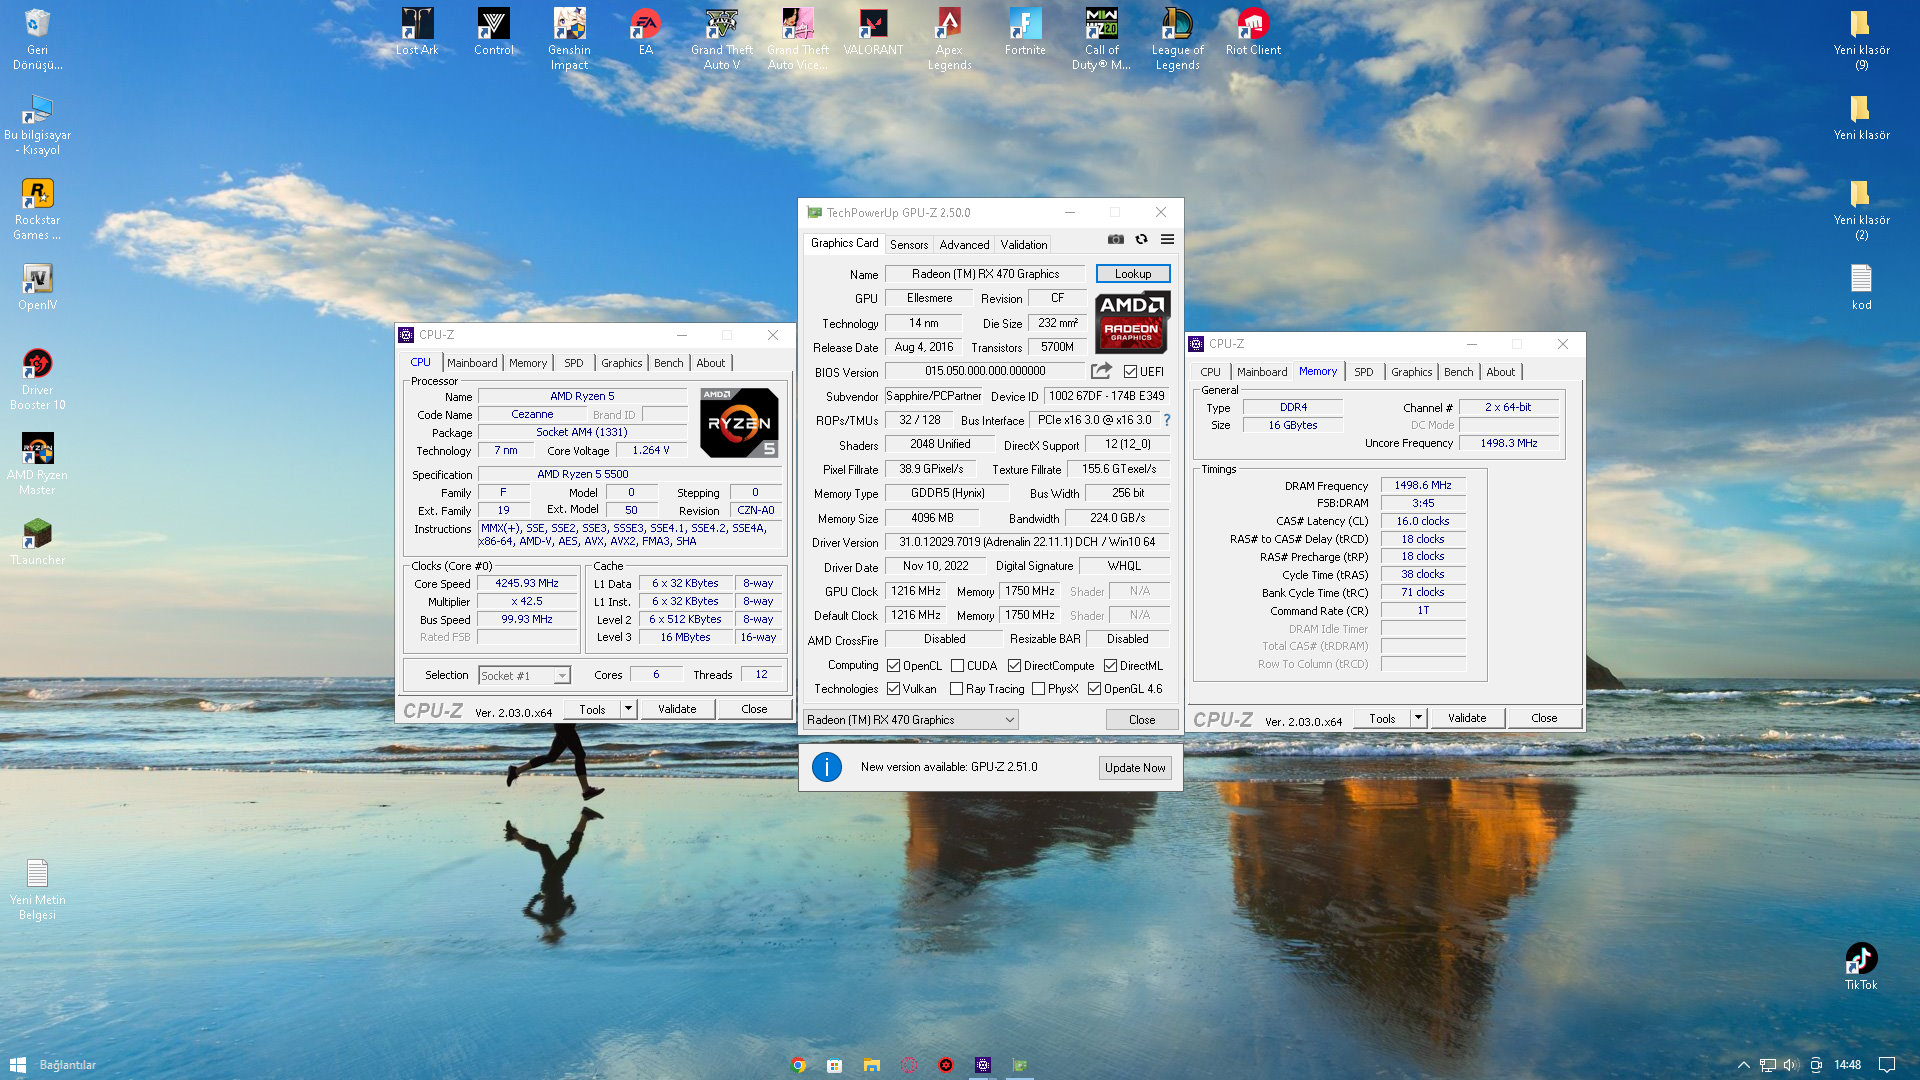
Task: Open the Socket #1 selection dropdown
Action: click(x=562, y=676)
